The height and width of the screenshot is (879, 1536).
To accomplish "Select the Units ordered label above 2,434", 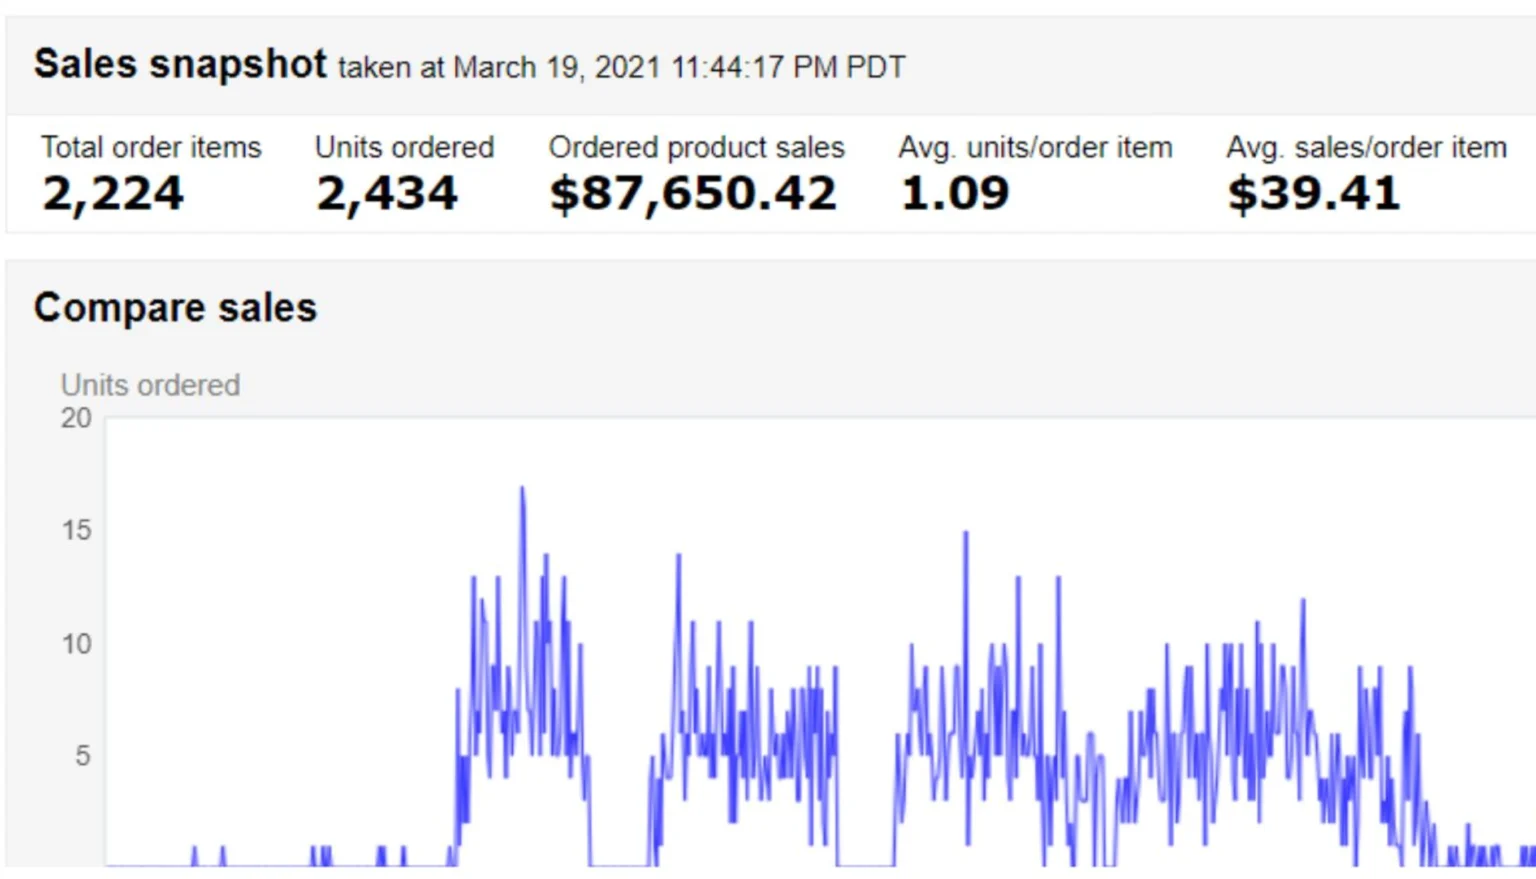I will point(404,147).
